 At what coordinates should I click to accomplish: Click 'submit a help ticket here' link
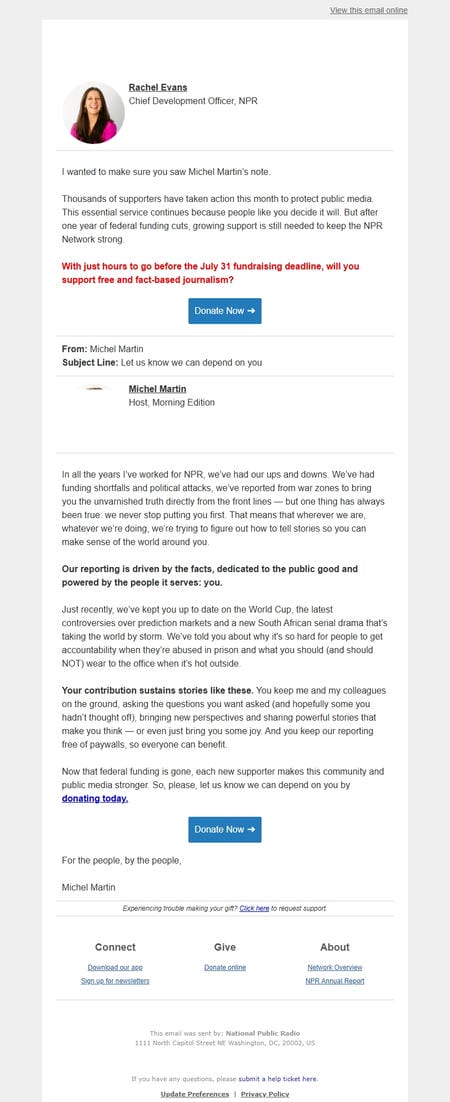(278, 1079)
